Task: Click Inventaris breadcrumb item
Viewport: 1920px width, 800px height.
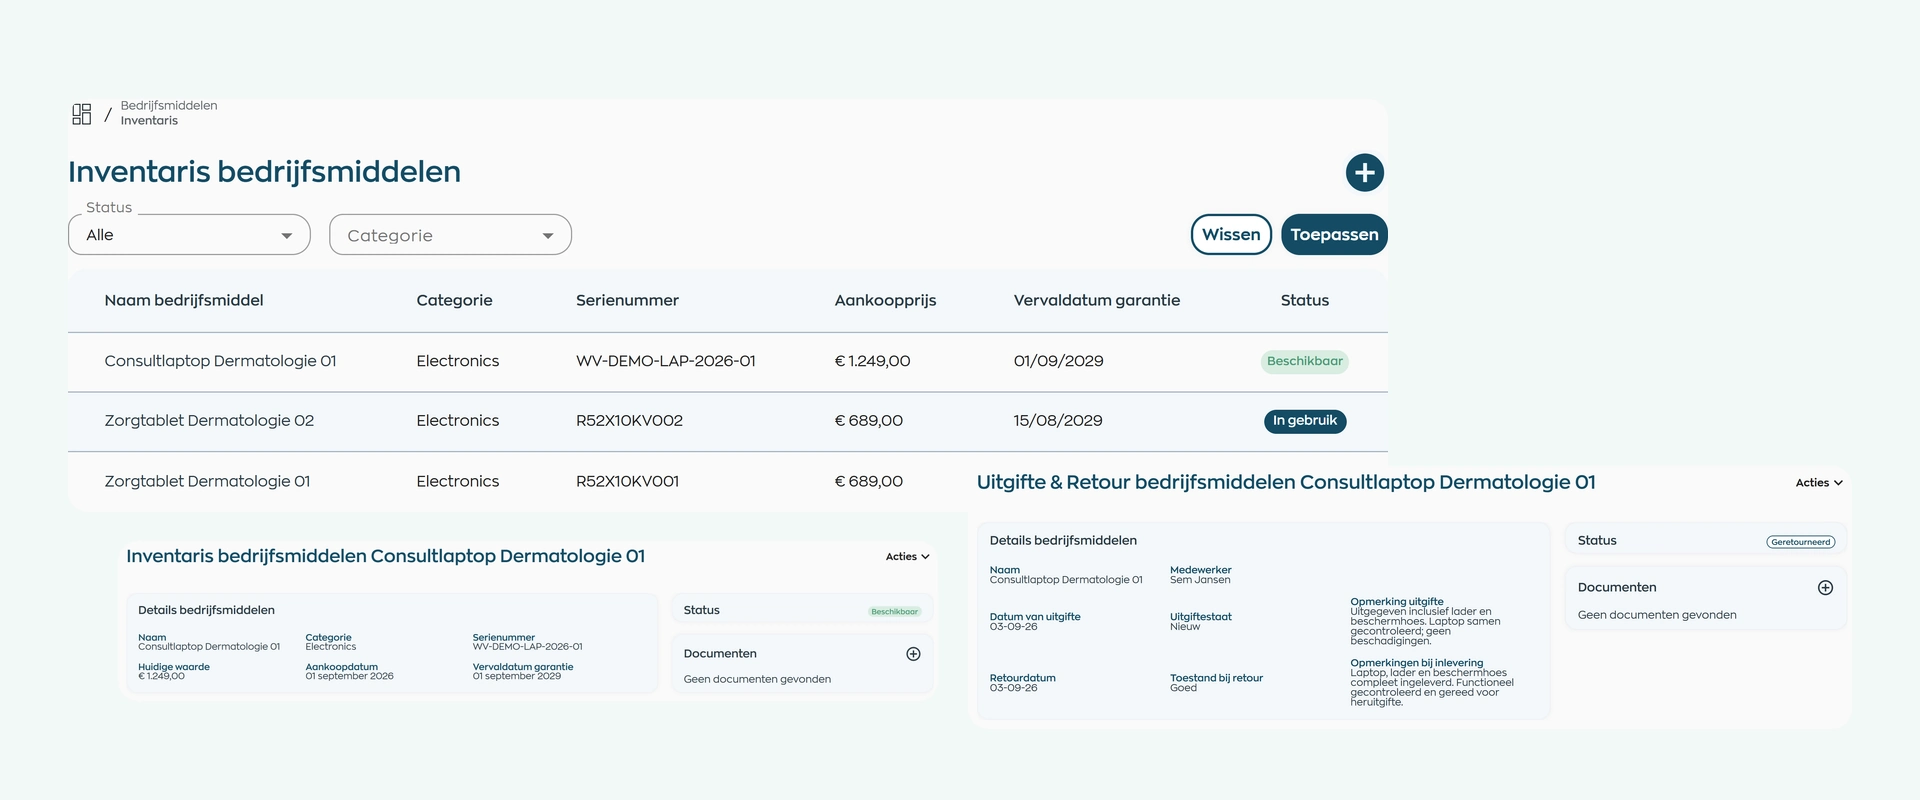Action: pos(149,121)
